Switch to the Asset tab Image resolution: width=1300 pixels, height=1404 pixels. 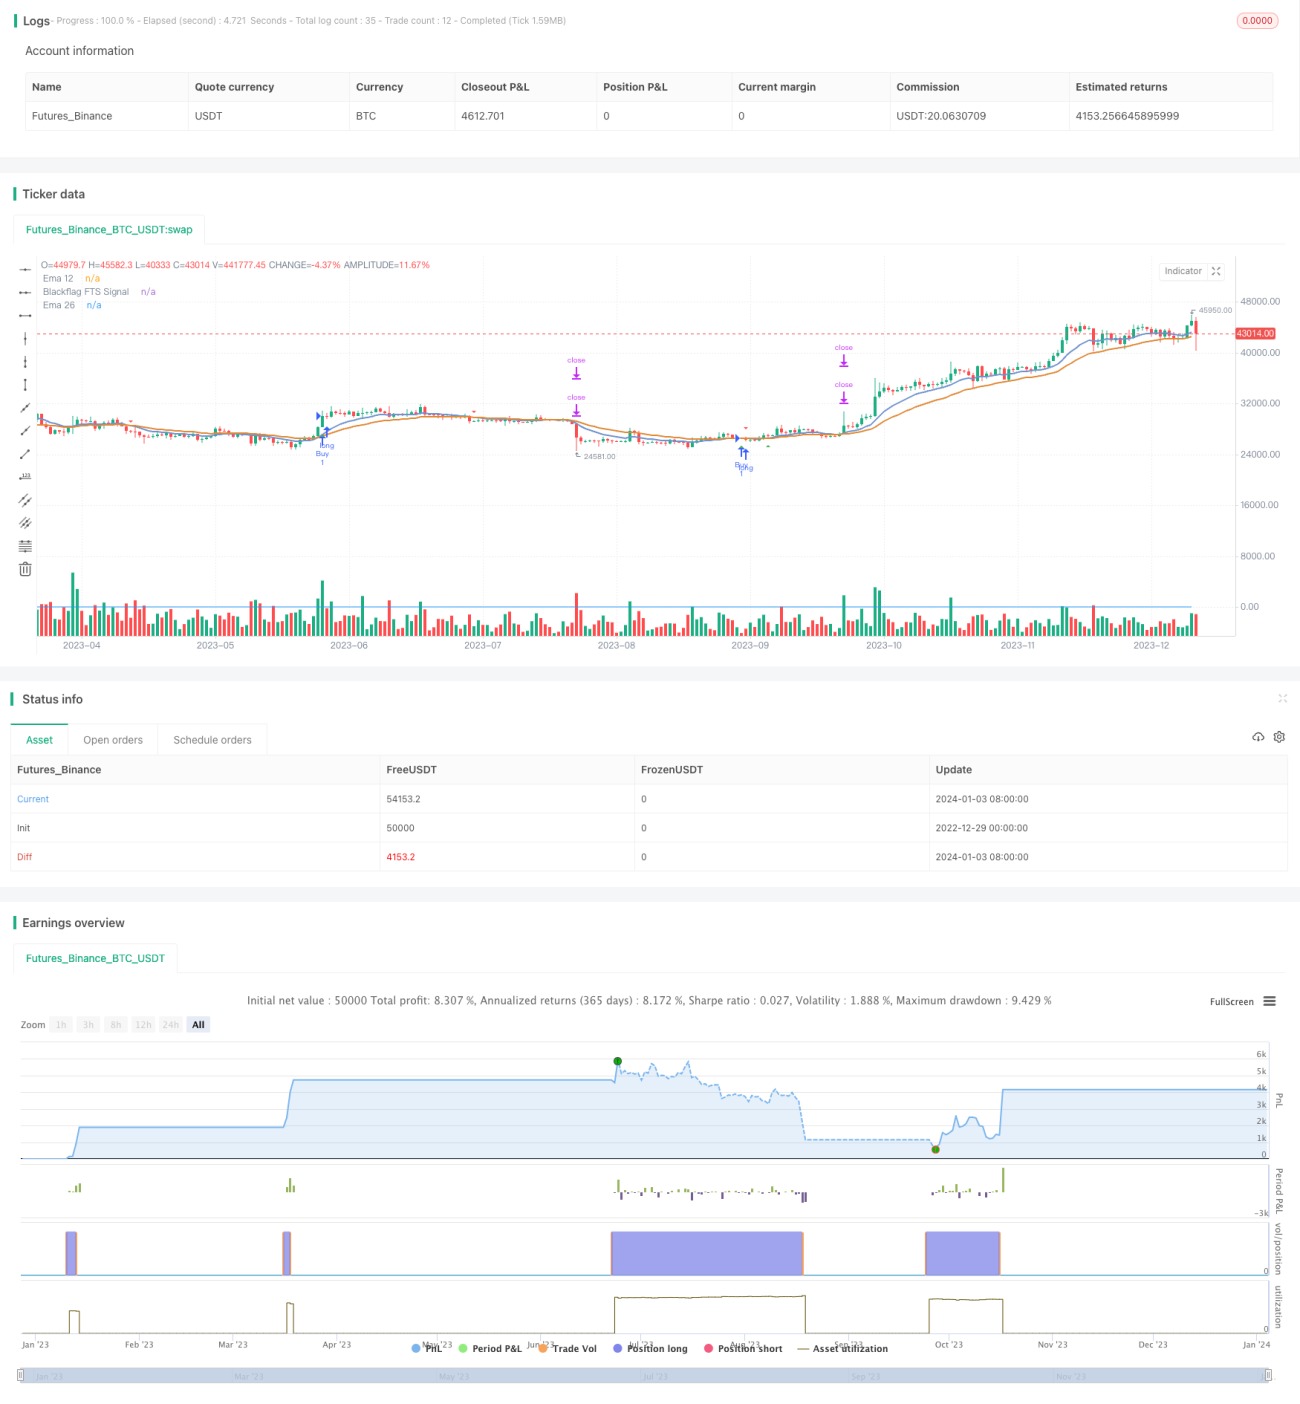39,740
